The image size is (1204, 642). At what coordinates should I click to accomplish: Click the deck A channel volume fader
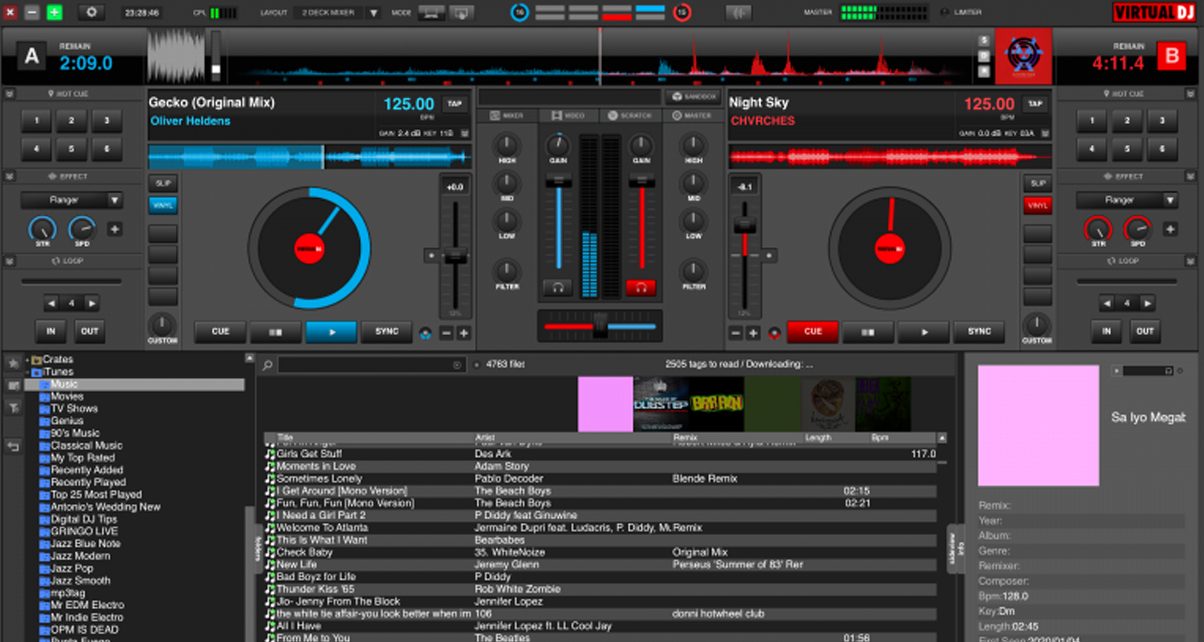[558, 180]
